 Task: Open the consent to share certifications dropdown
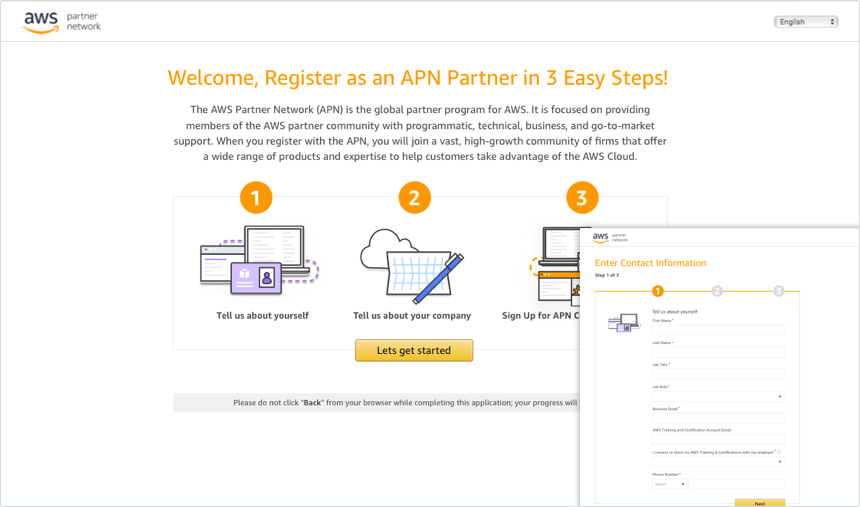718,461
